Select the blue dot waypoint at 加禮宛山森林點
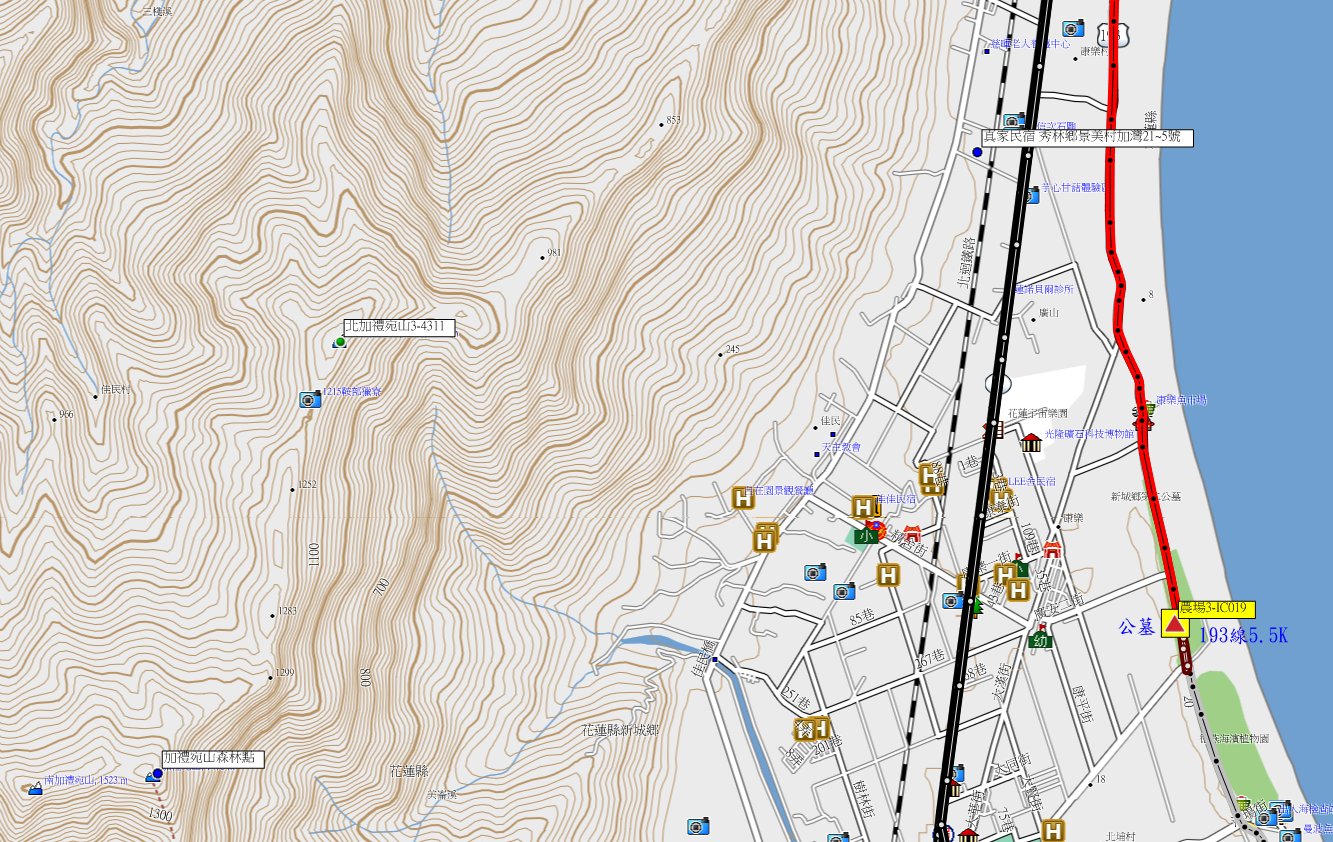Image resolution: width=1333 pixels, height=842 pixels. pyautogui.click(x=157, y=774)
